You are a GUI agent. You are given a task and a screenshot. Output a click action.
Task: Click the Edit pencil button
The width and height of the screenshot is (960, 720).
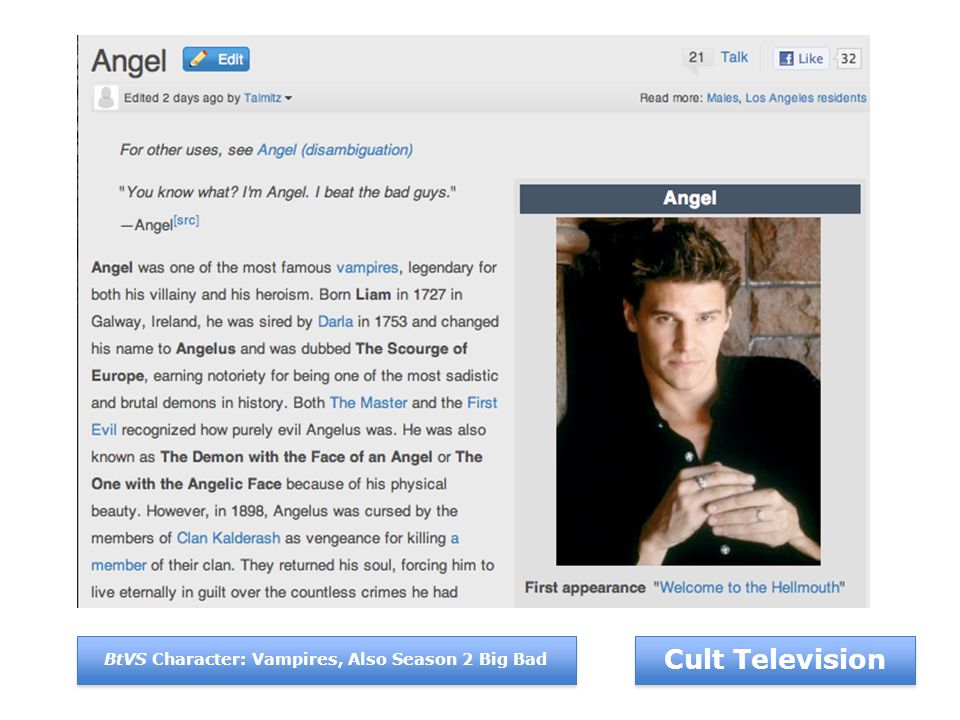tap(216, 59)
